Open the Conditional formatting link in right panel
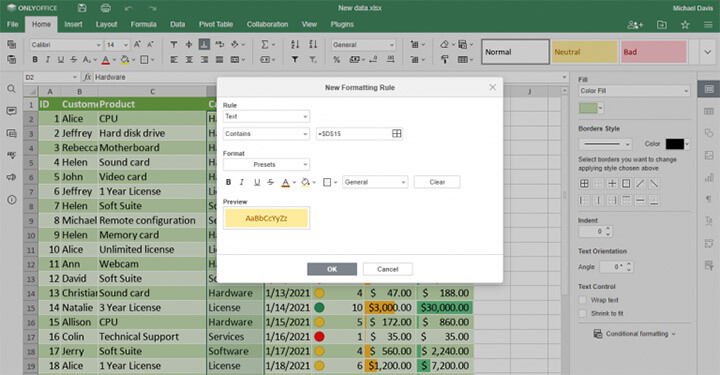The width and height of the screenshot is (720, 375). (x=634, y=334)
